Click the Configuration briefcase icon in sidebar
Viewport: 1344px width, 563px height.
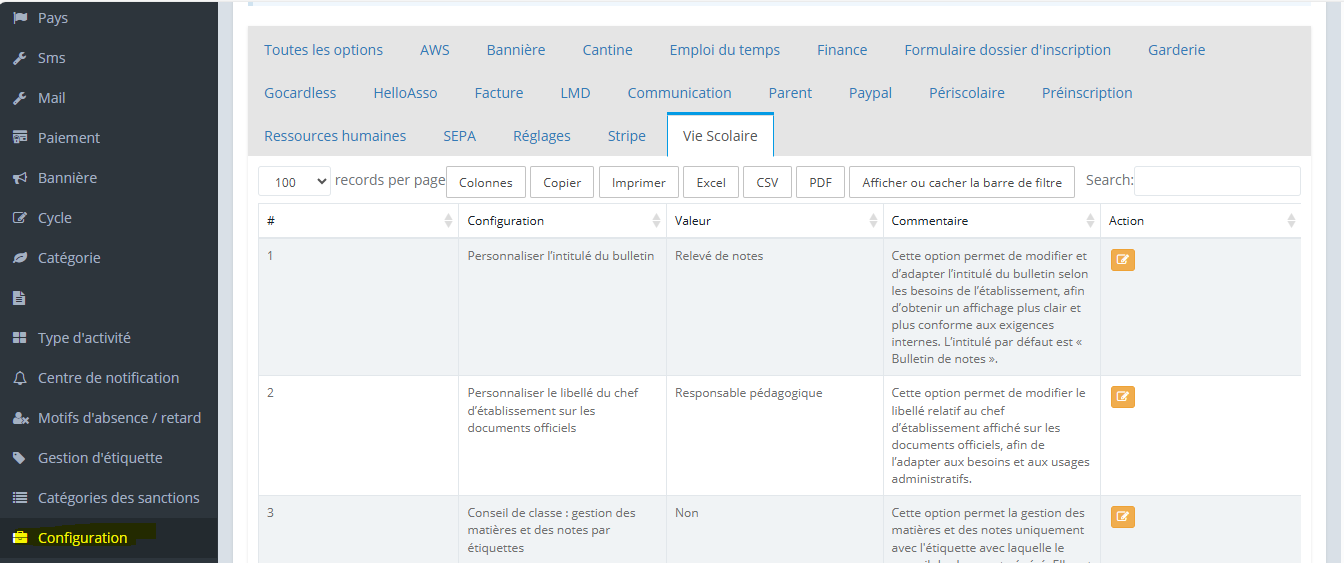tap(19, 538)
